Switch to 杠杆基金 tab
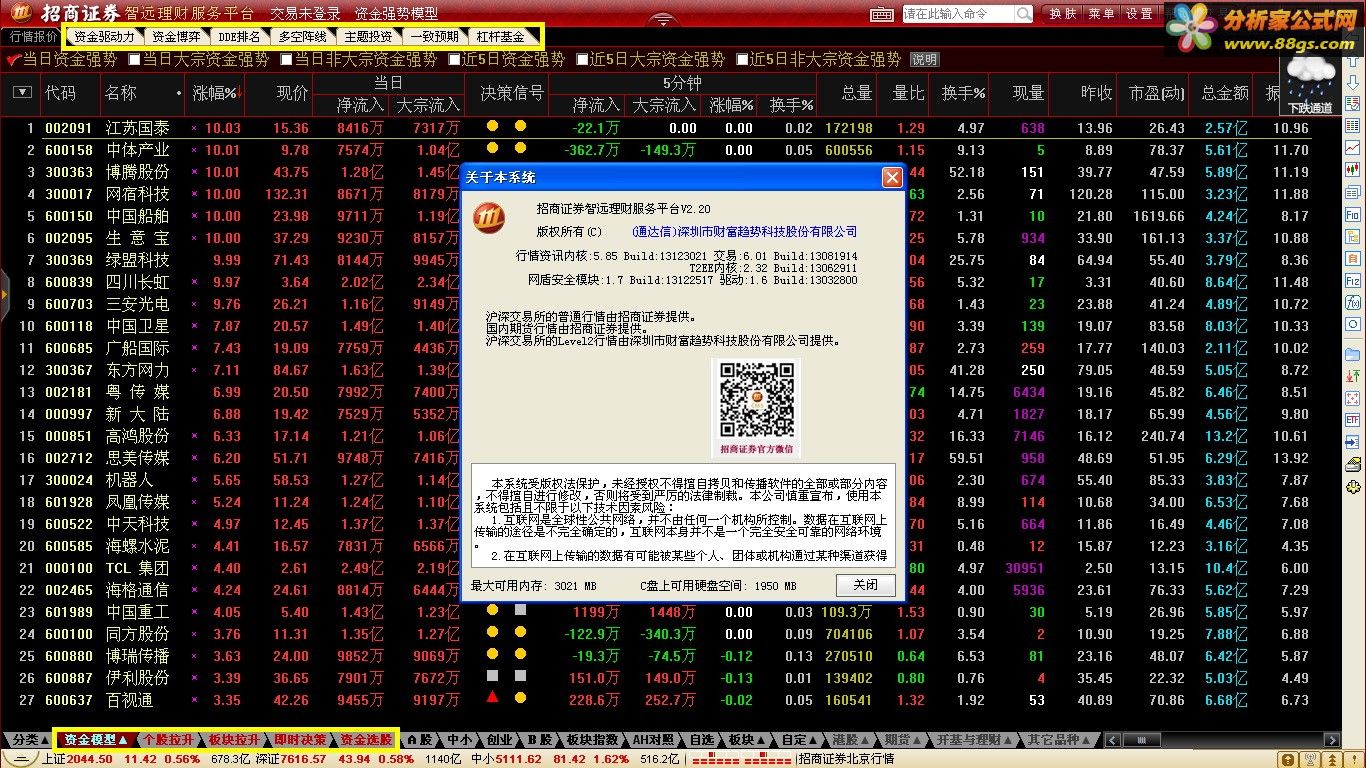 [501, 37]
